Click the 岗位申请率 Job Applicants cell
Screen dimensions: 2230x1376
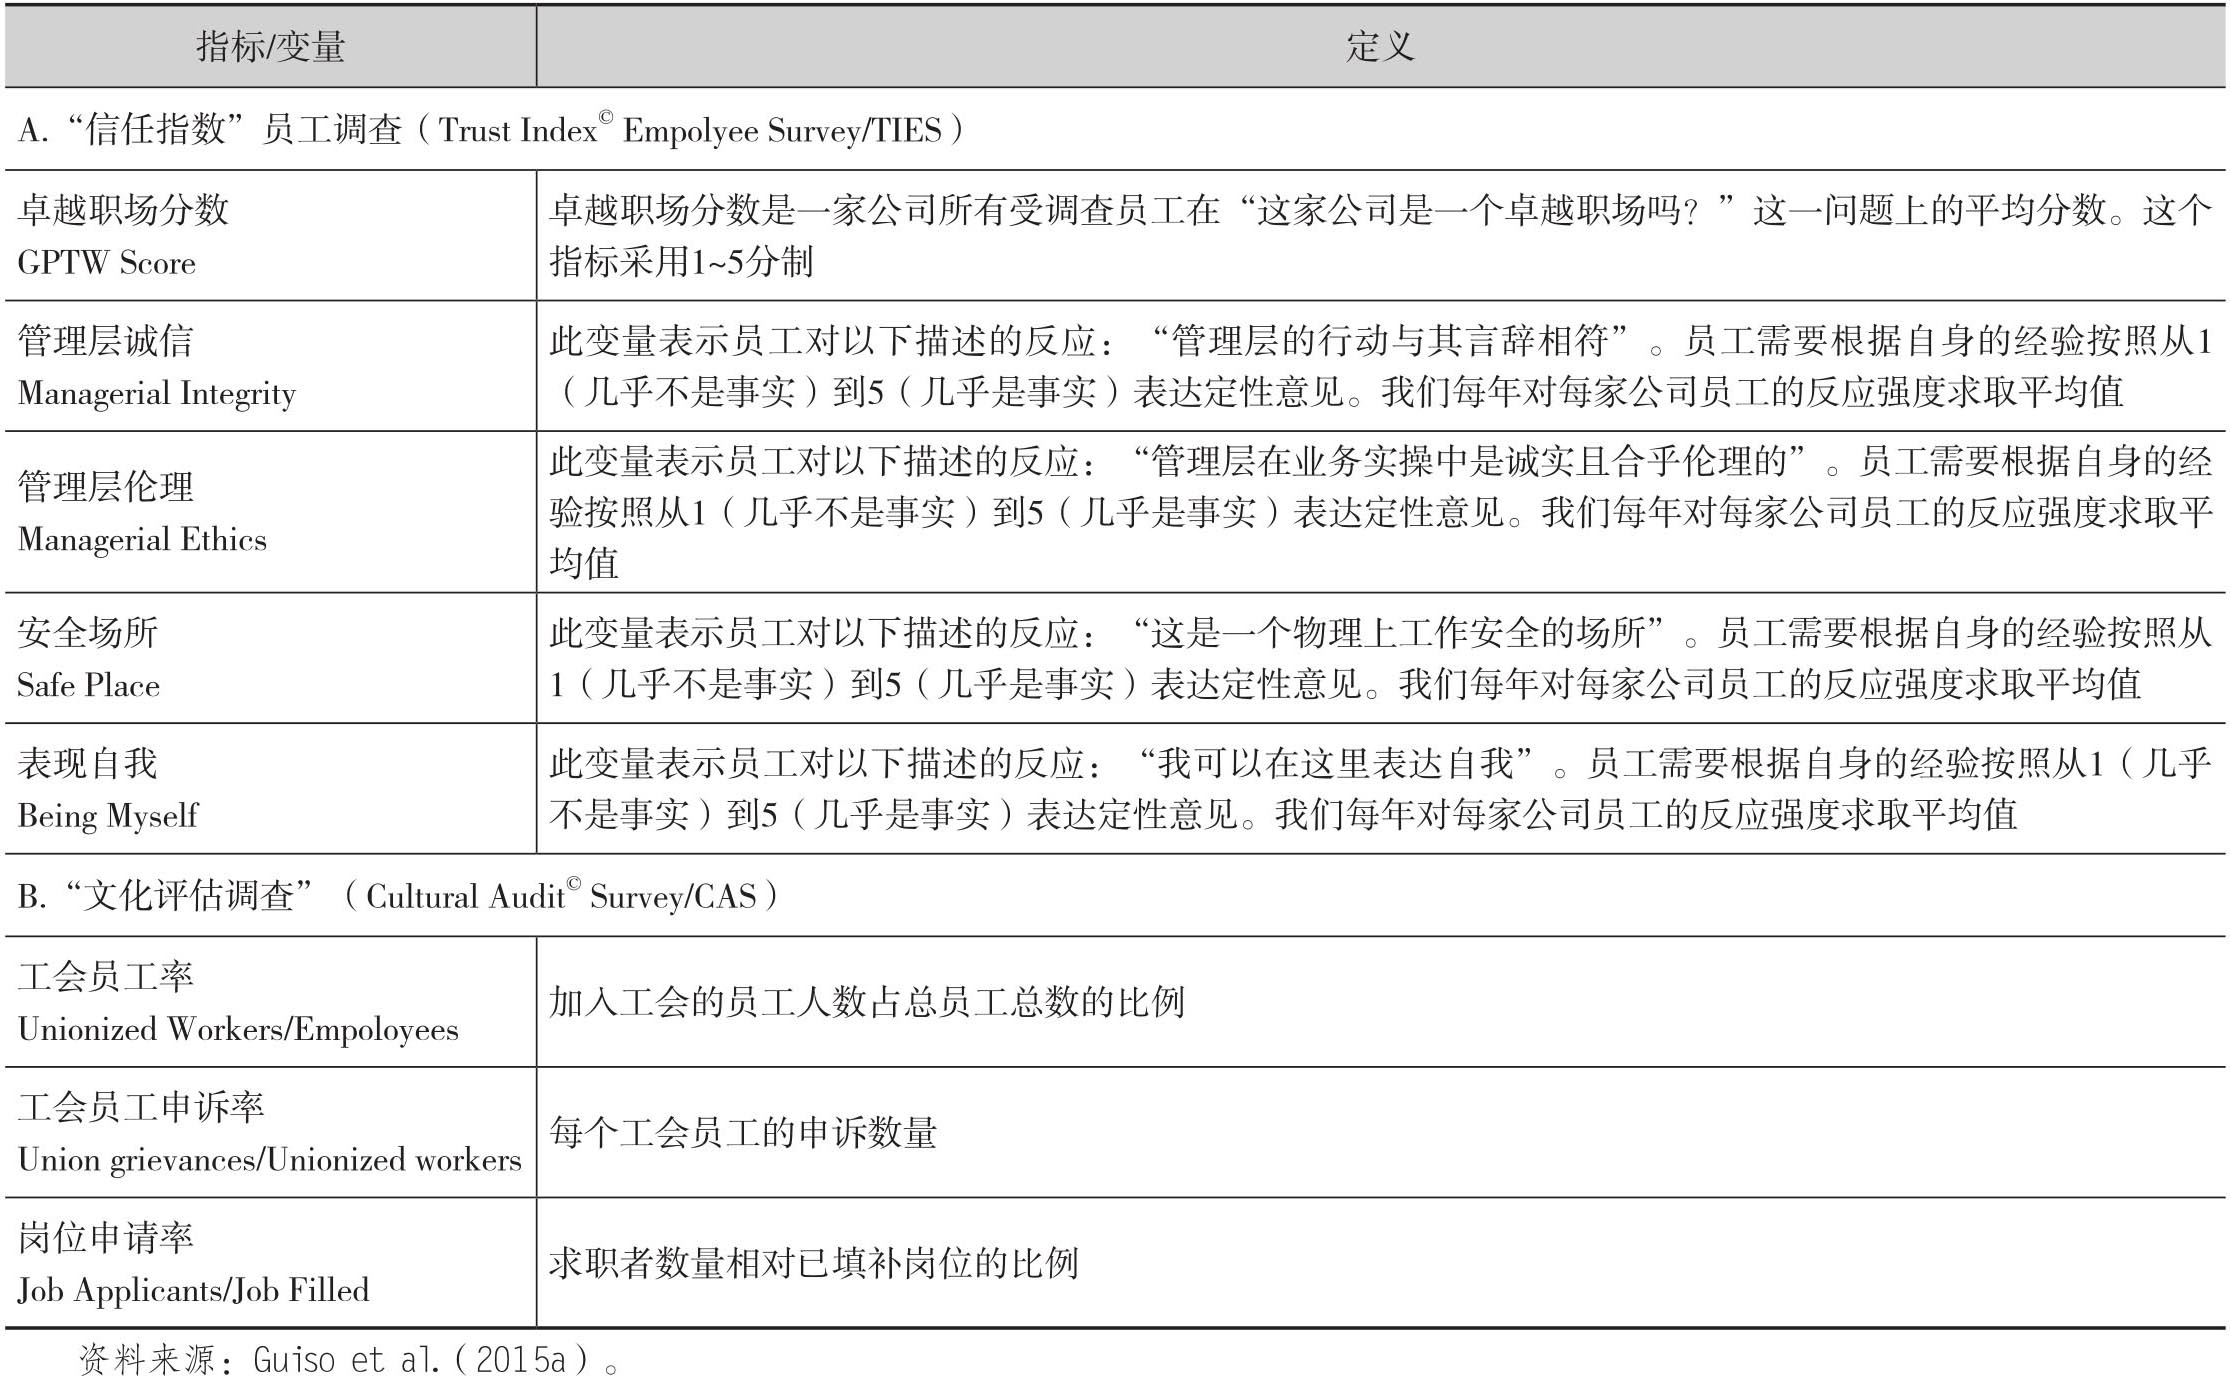(x=193, y=1263)
